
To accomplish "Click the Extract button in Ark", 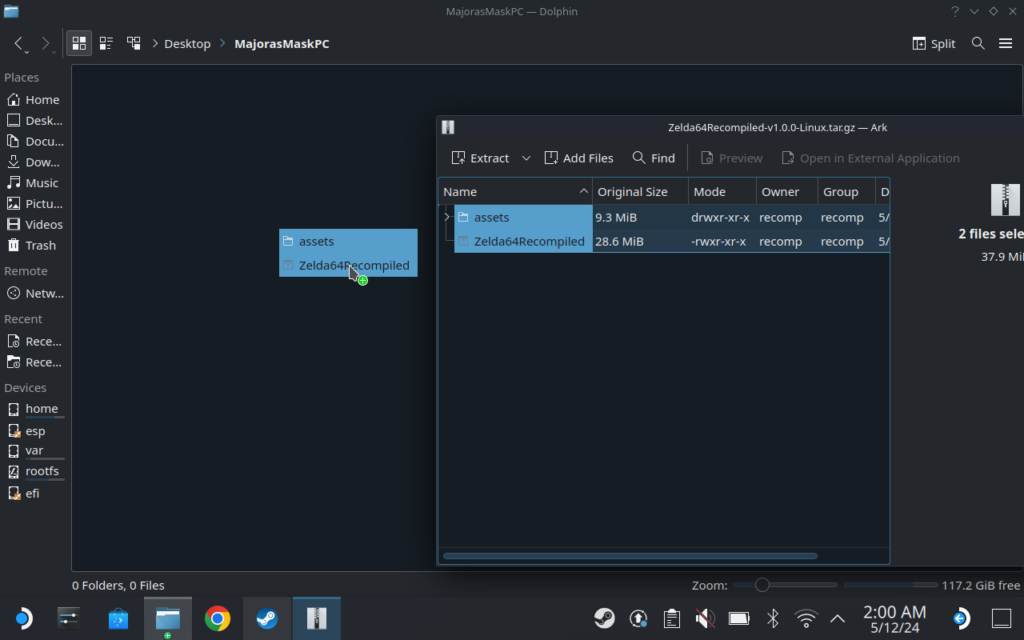I will click(480, 158).
